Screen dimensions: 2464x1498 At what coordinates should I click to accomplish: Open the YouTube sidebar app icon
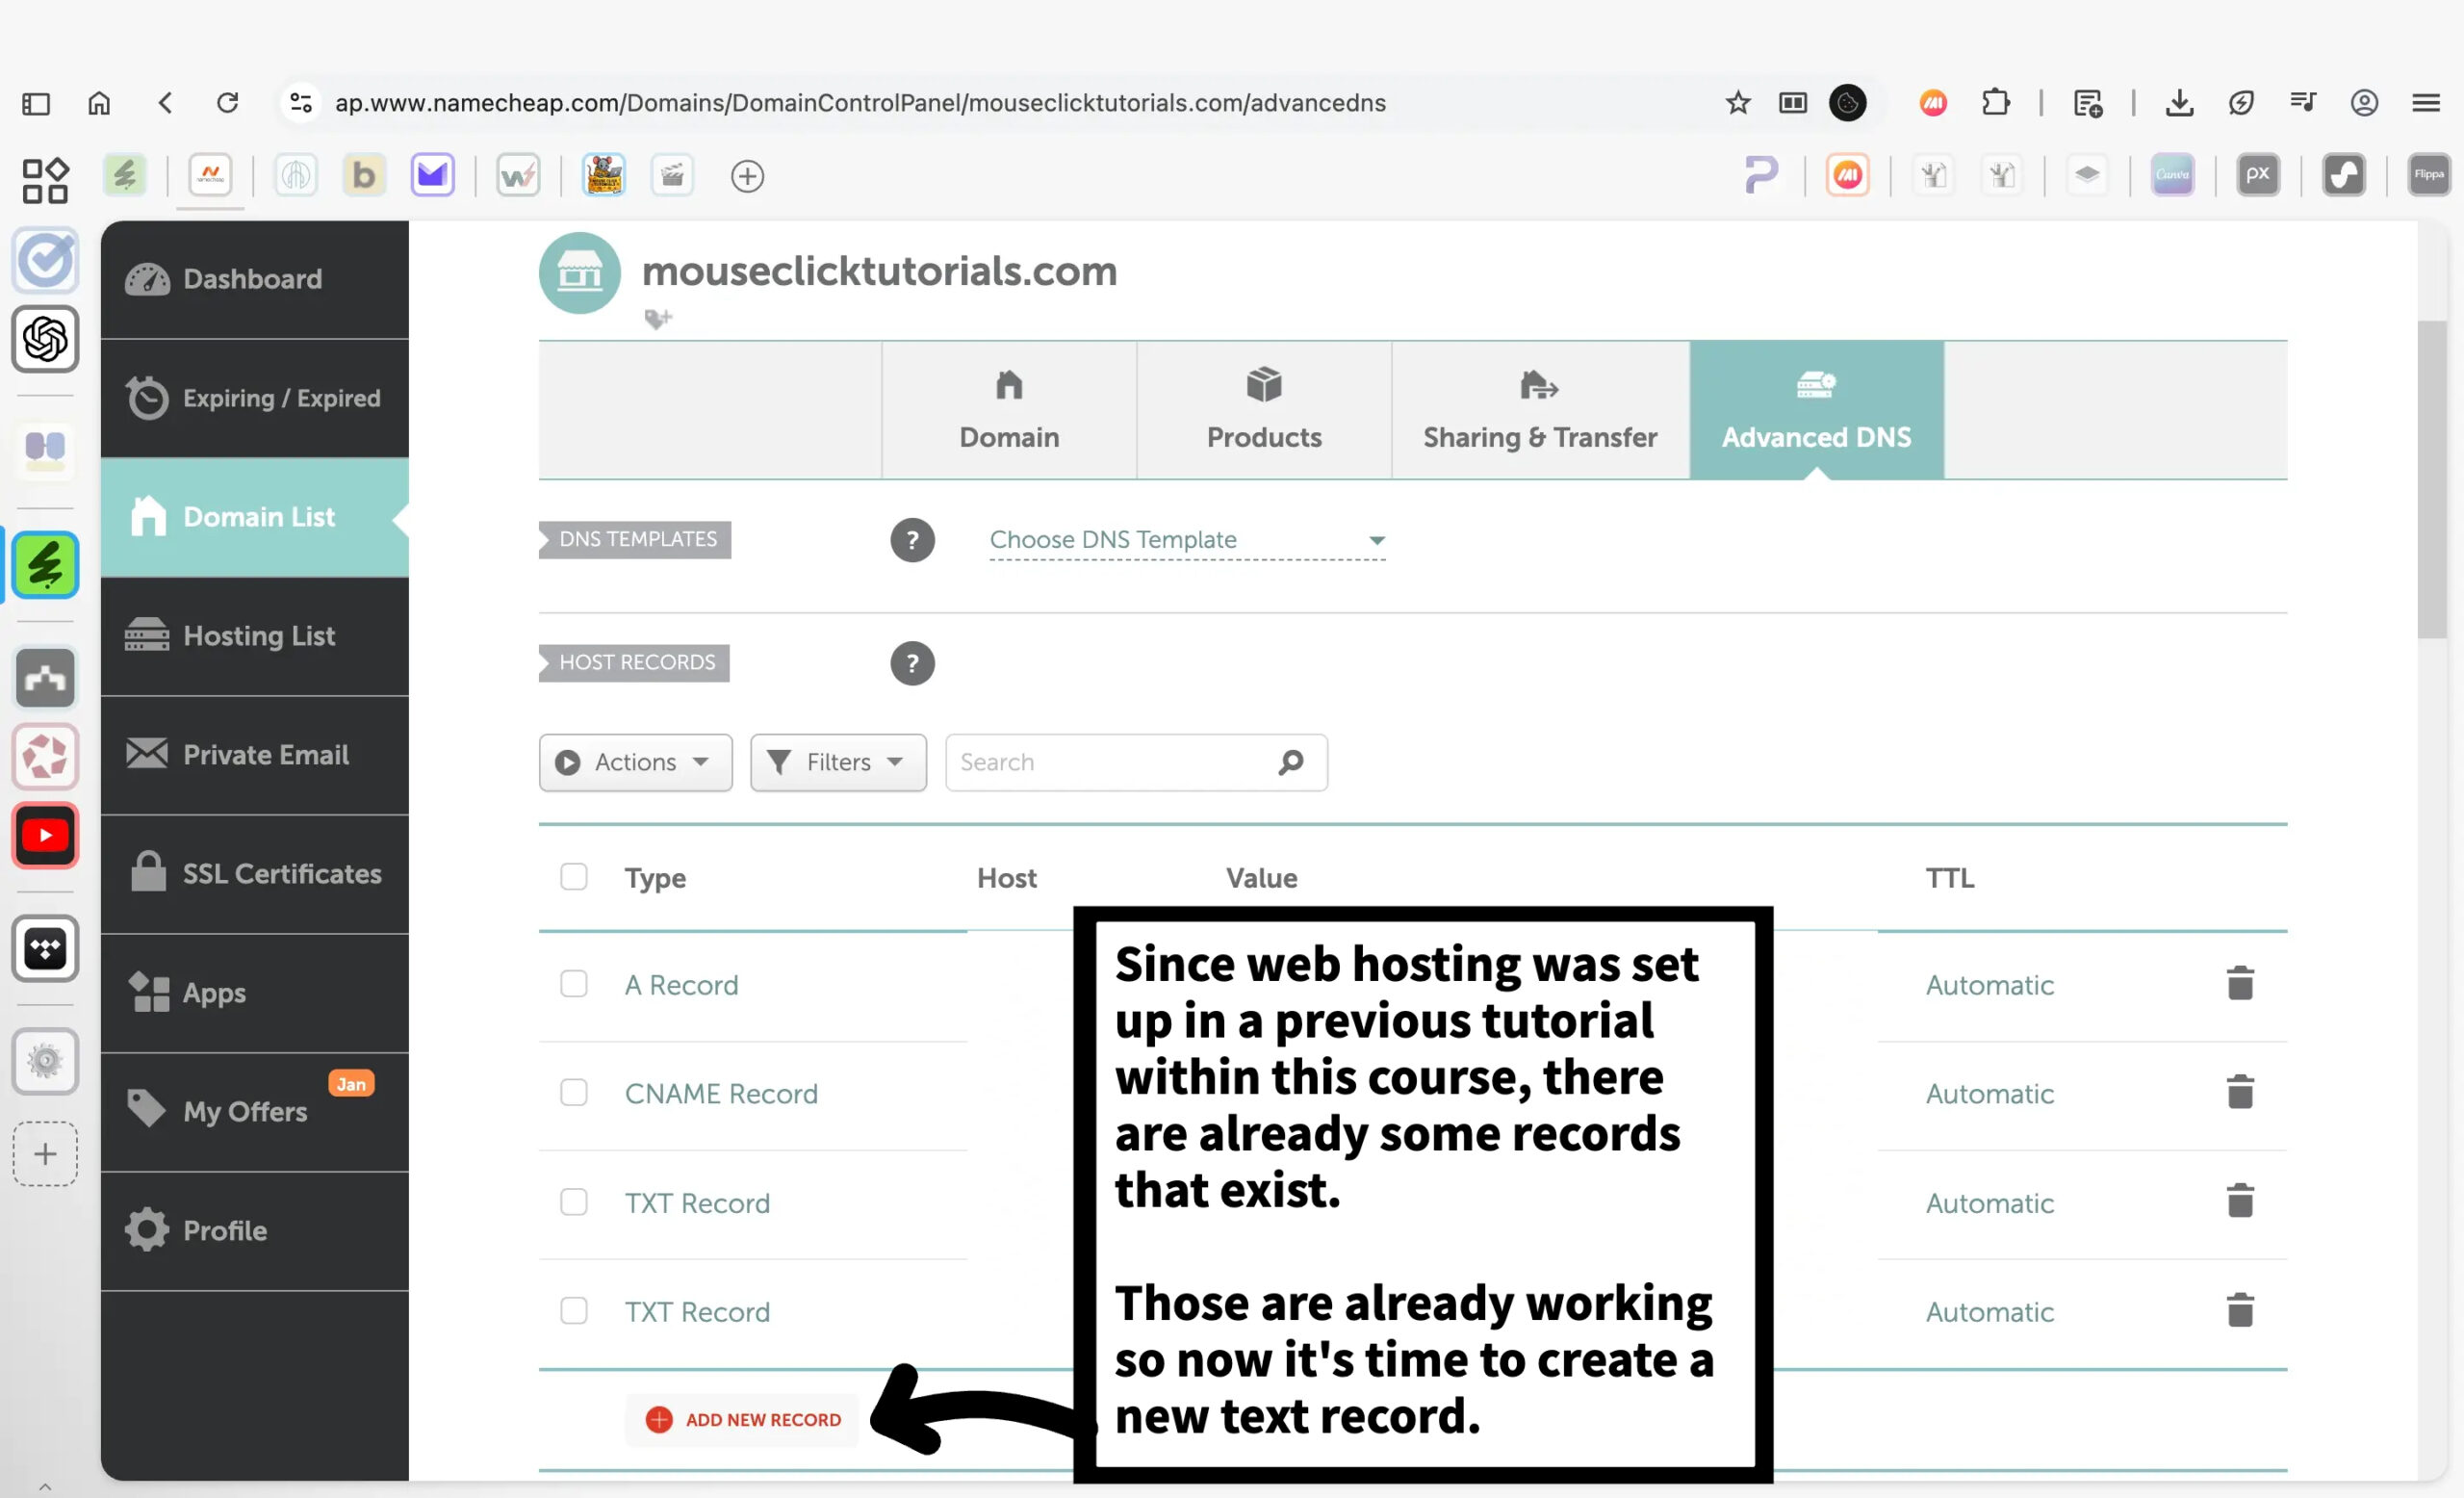coord(45,835)
